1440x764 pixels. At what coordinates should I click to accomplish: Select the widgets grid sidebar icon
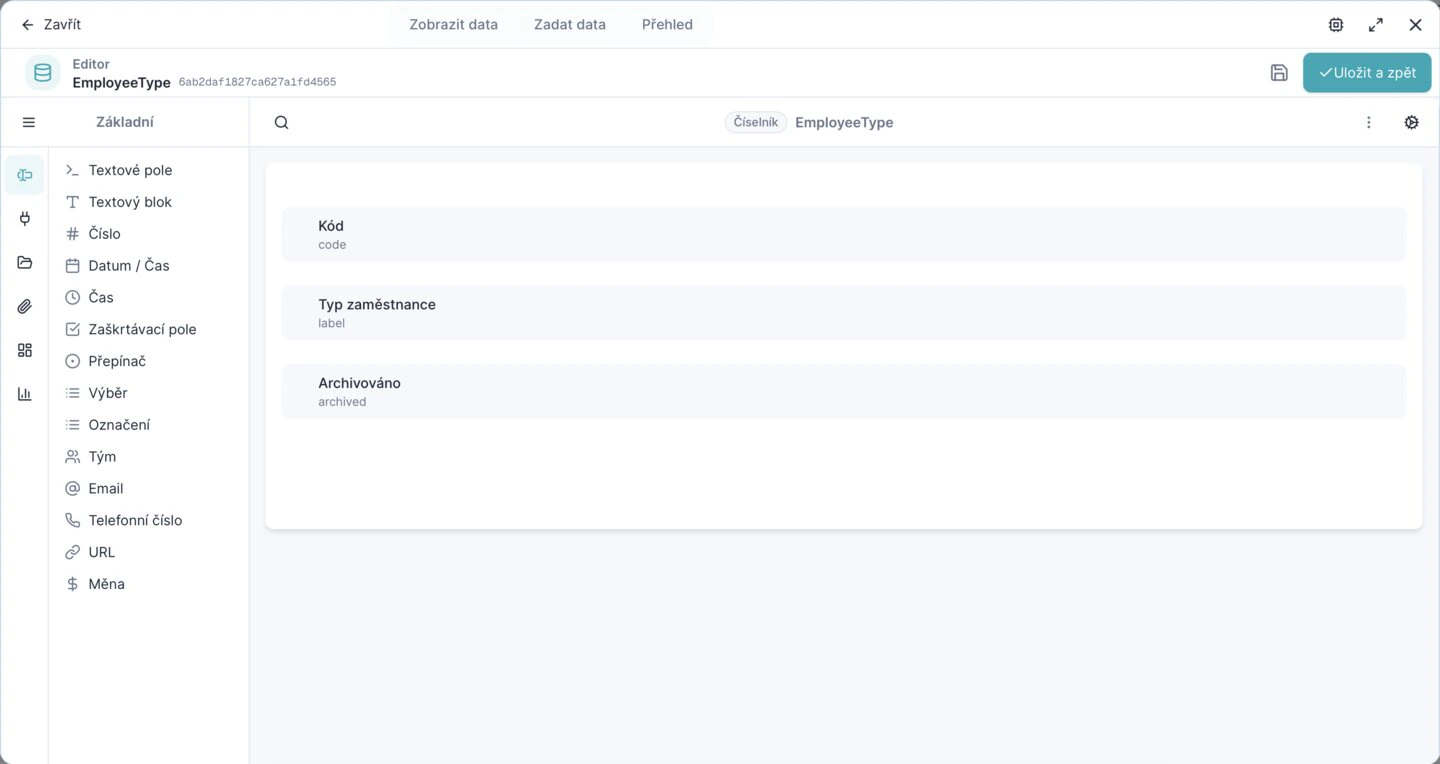[x=25, y=350]
